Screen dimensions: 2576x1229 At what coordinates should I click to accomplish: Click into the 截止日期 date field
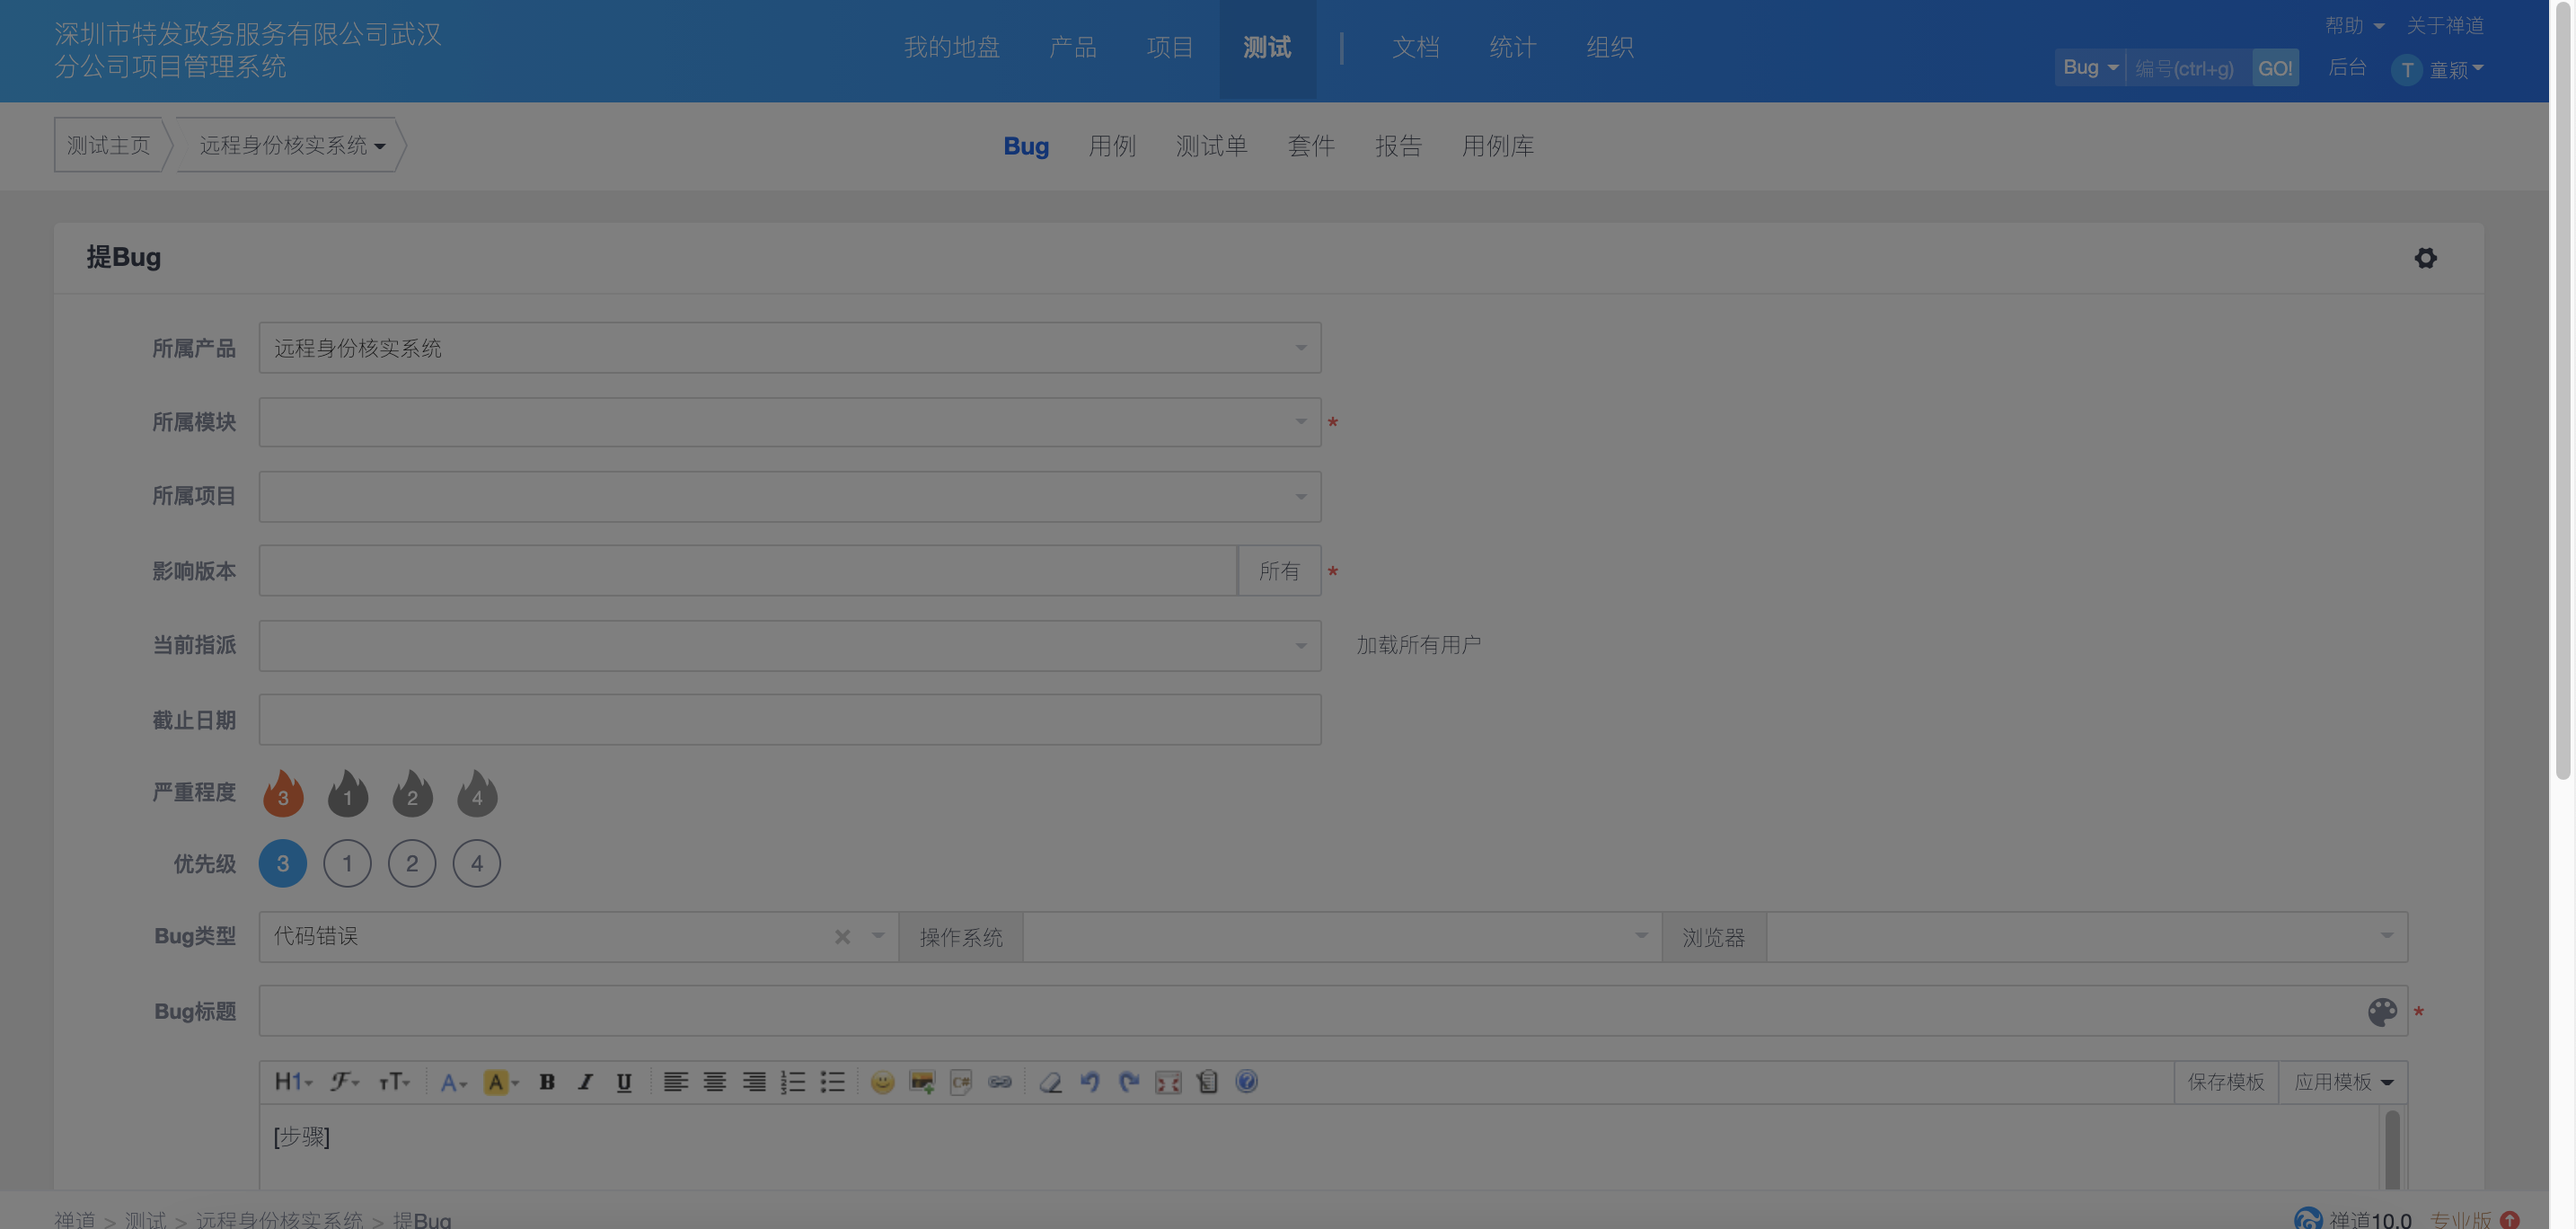789,720
